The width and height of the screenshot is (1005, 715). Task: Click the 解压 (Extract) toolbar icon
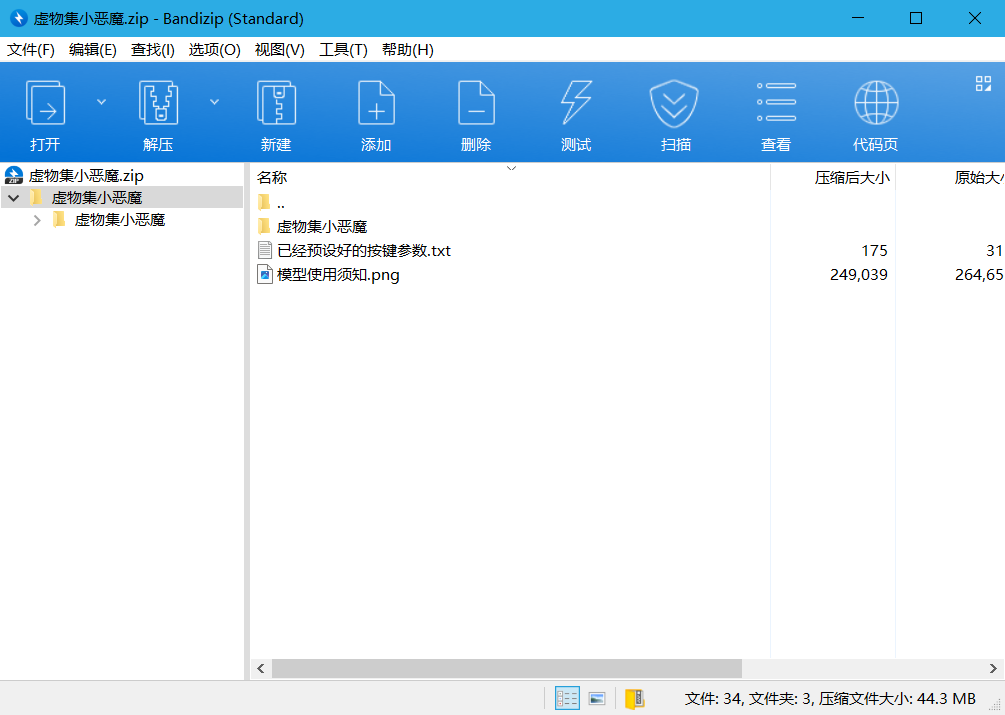click(x=158, y=103)
